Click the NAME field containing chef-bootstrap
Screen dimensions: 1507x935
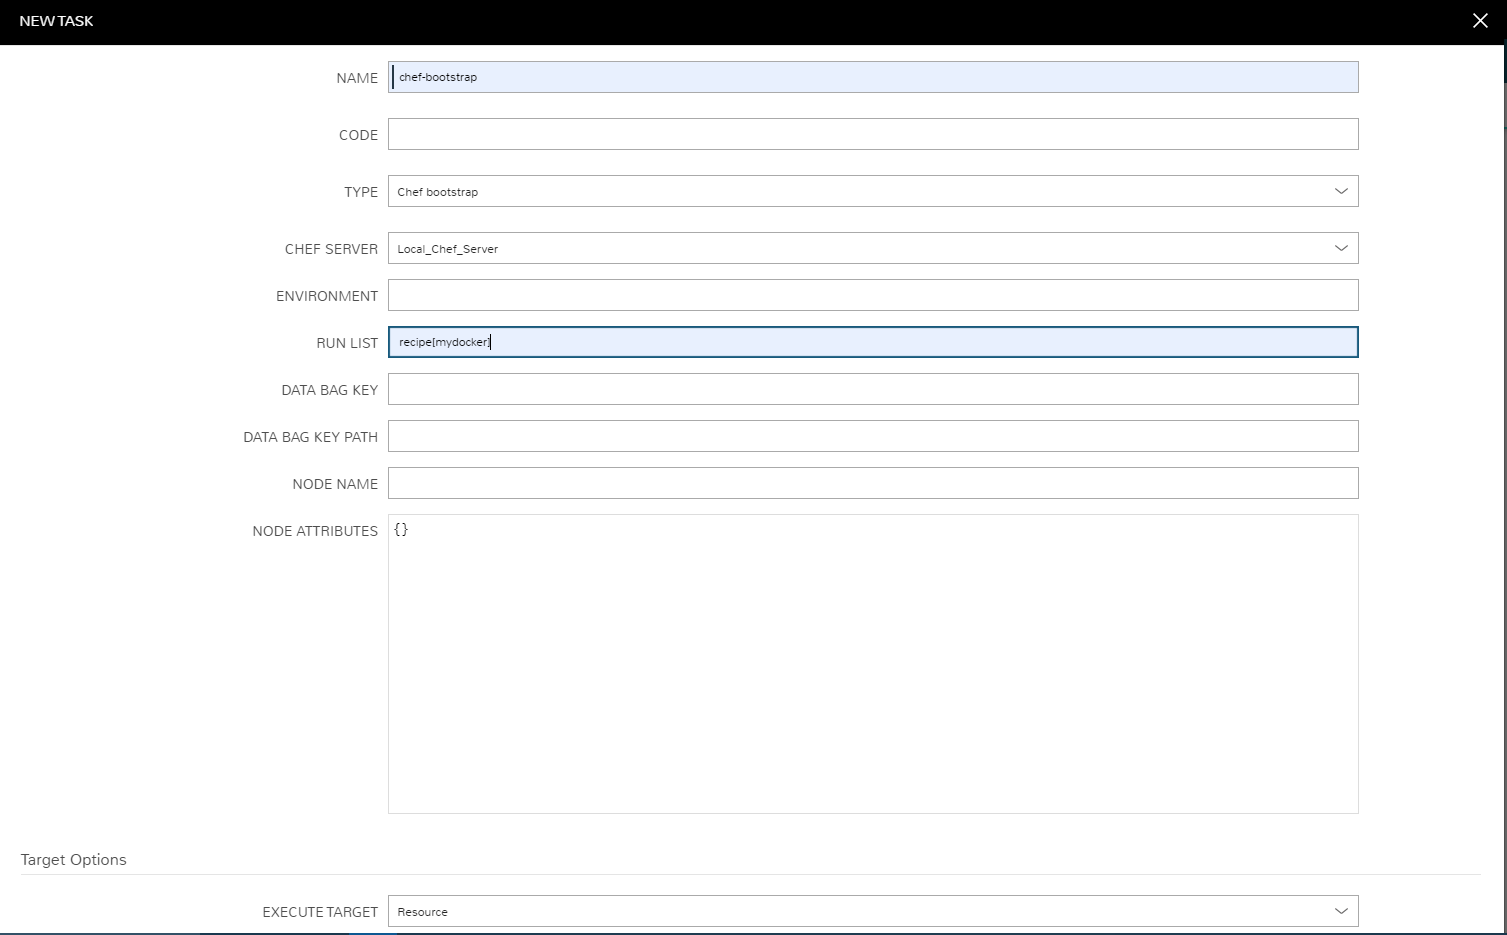click(x=873, y=77)
